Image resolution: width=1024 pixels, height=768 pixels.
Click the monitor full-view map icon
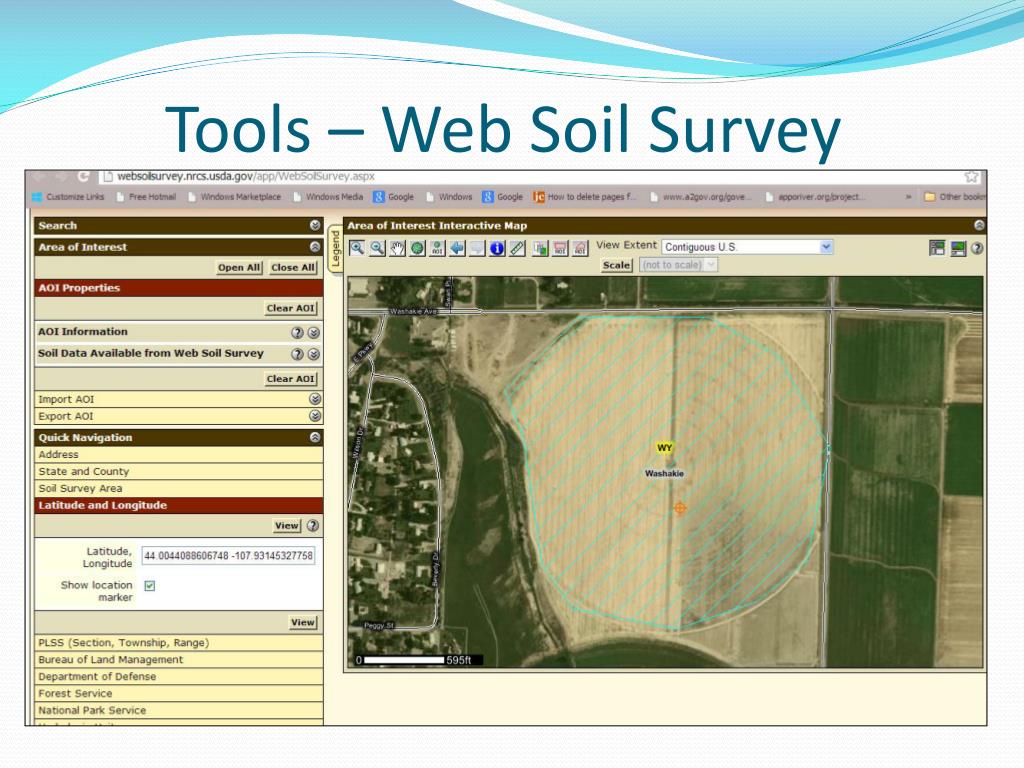coord(958,248)
